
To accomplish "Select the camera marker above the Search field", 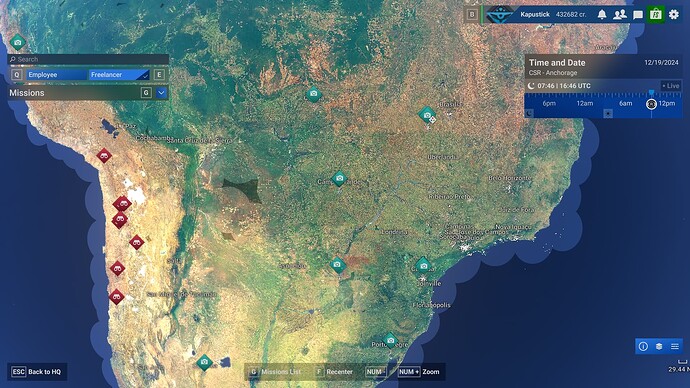I will click(18, 42).
